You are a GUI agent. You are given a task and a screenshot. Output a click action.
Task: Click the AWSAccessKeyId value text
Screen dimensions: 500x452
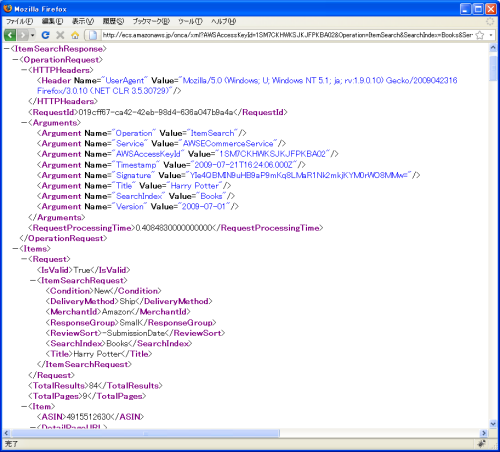click(272, 154)
